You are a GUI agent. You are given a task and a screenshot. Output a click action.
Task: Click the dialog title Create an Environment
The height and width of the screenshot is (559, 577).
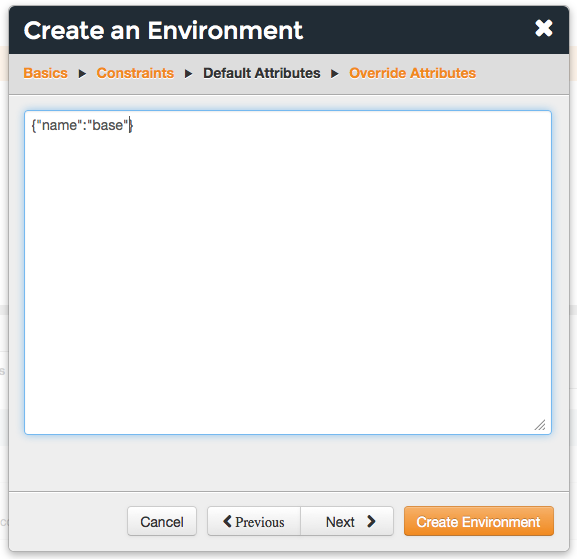[x=163, y=30]
